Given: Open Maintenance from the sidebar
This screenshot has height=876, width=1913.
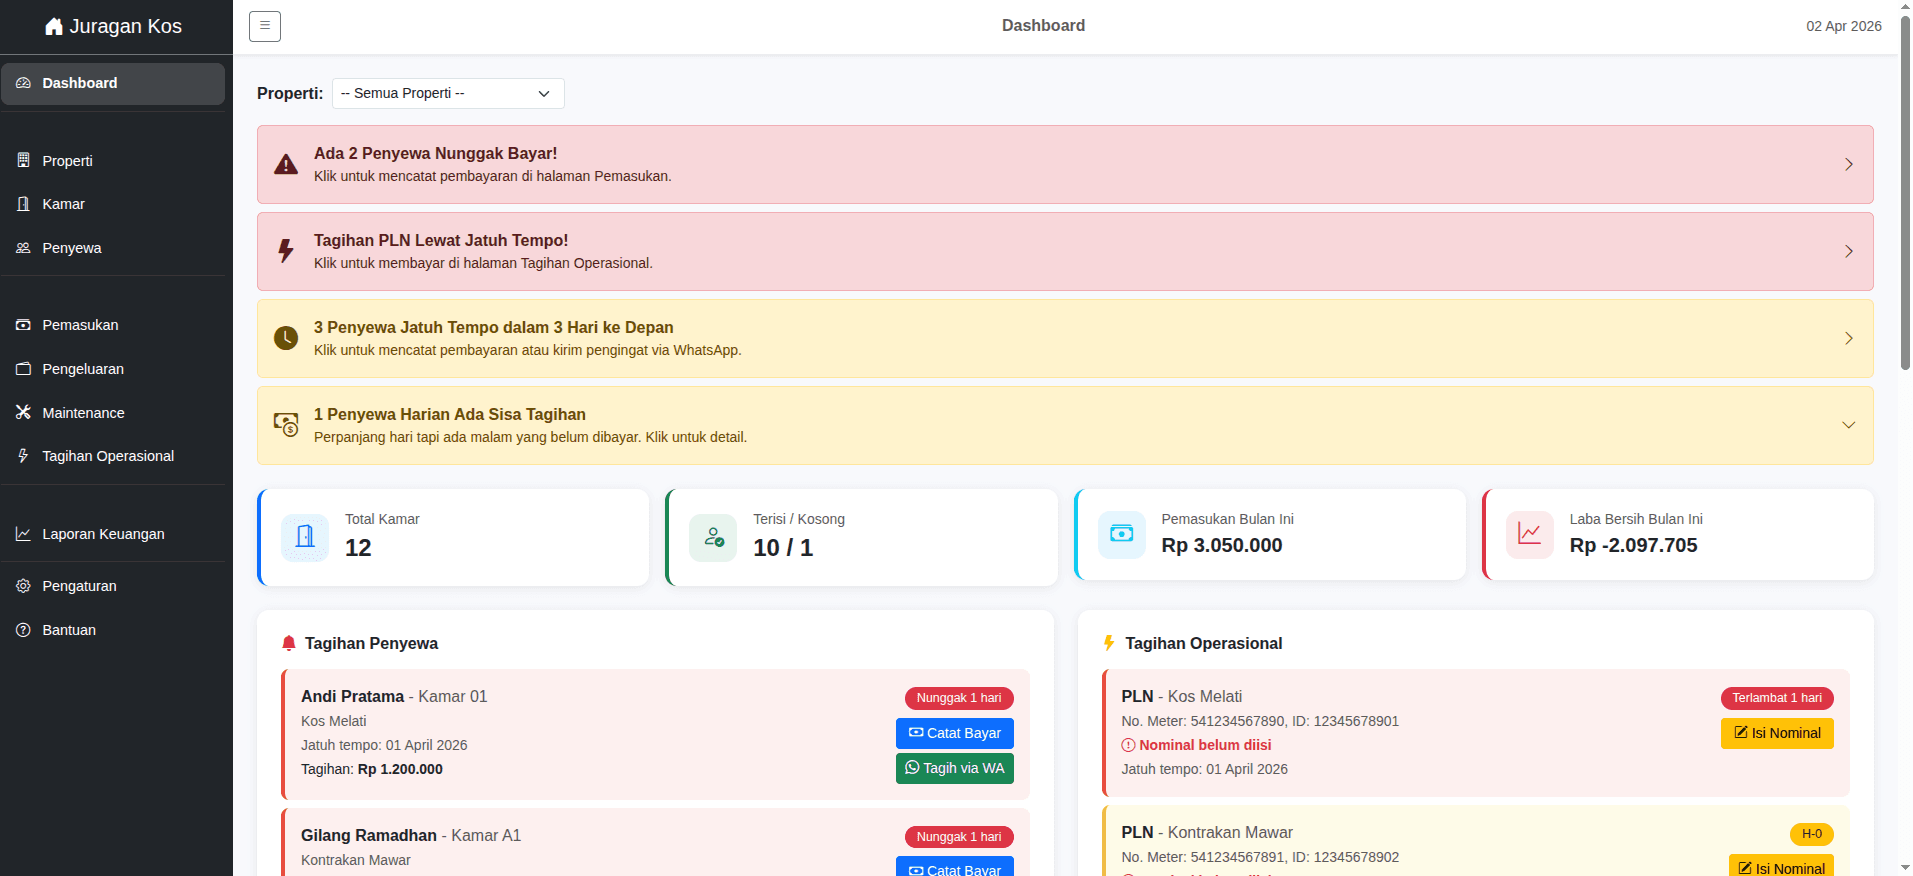Looking at the screenshot, I should click(x=113, y=413).
